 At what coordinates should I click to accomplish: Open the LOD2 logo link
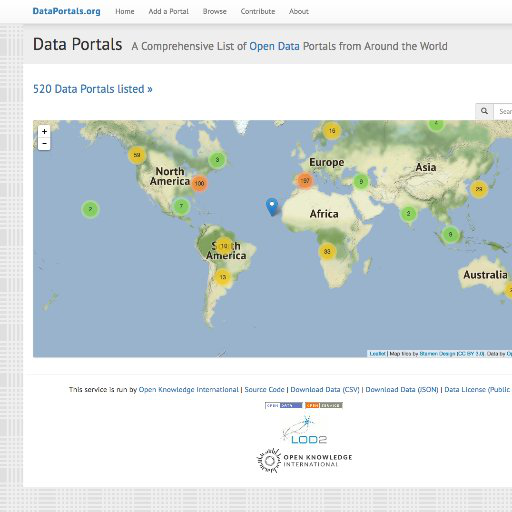click(304, 430)
